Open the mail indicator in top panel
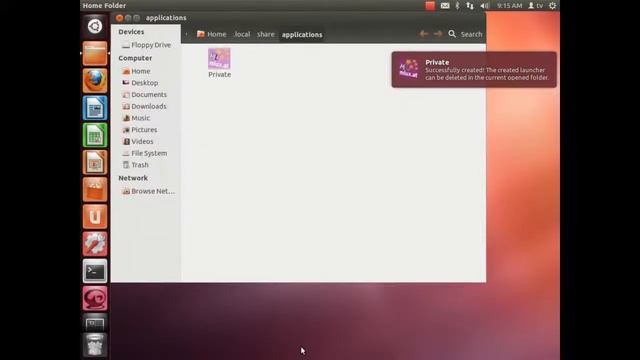Screen dimensions: 640x360 445,6
